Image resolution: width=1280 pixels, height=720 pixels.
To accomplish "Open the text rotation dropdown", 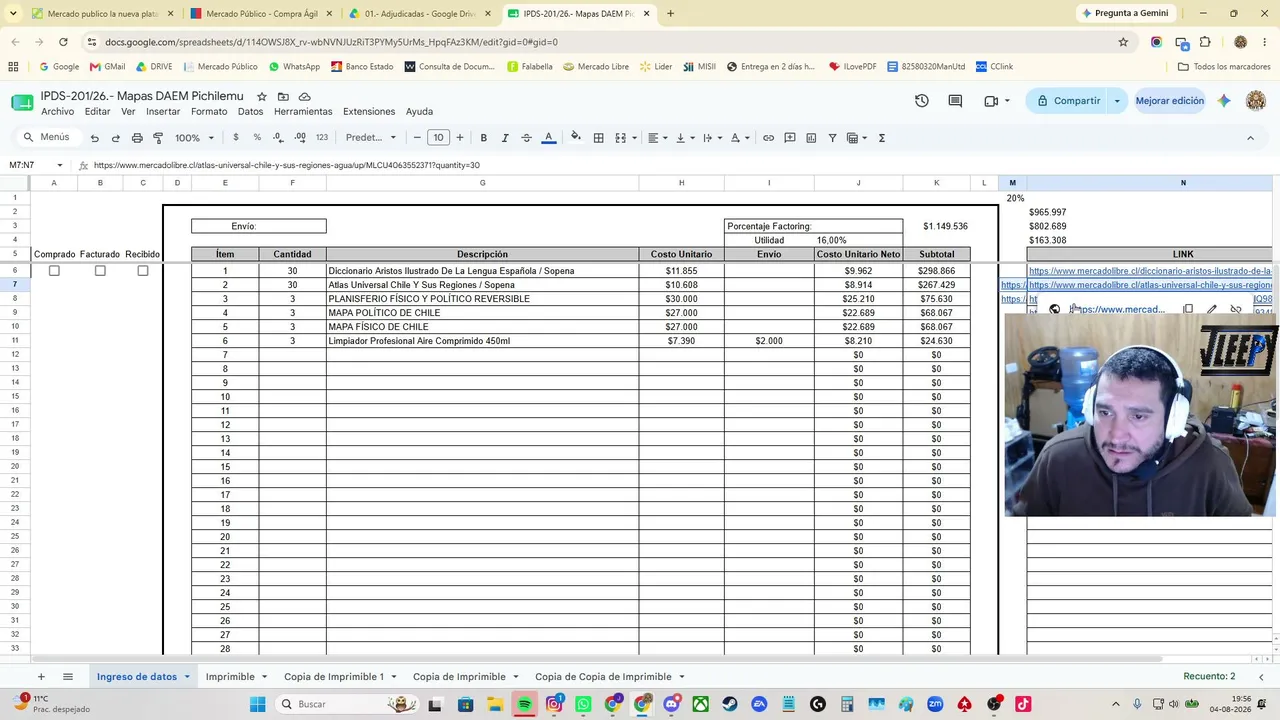I will tap(739, 138).
